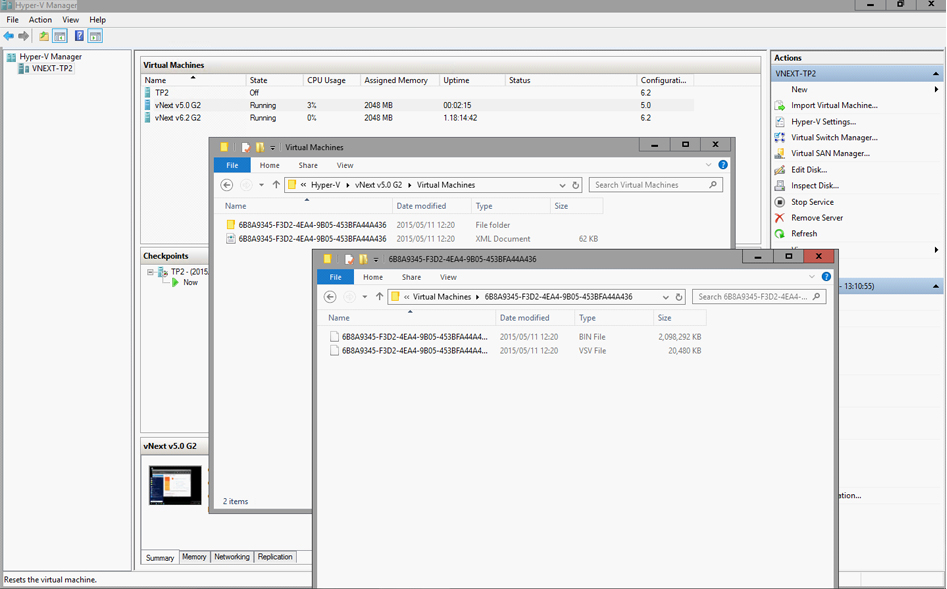
Task: Collapse the VNEXT-TP2 Actions section header
Action: (936, 74)
